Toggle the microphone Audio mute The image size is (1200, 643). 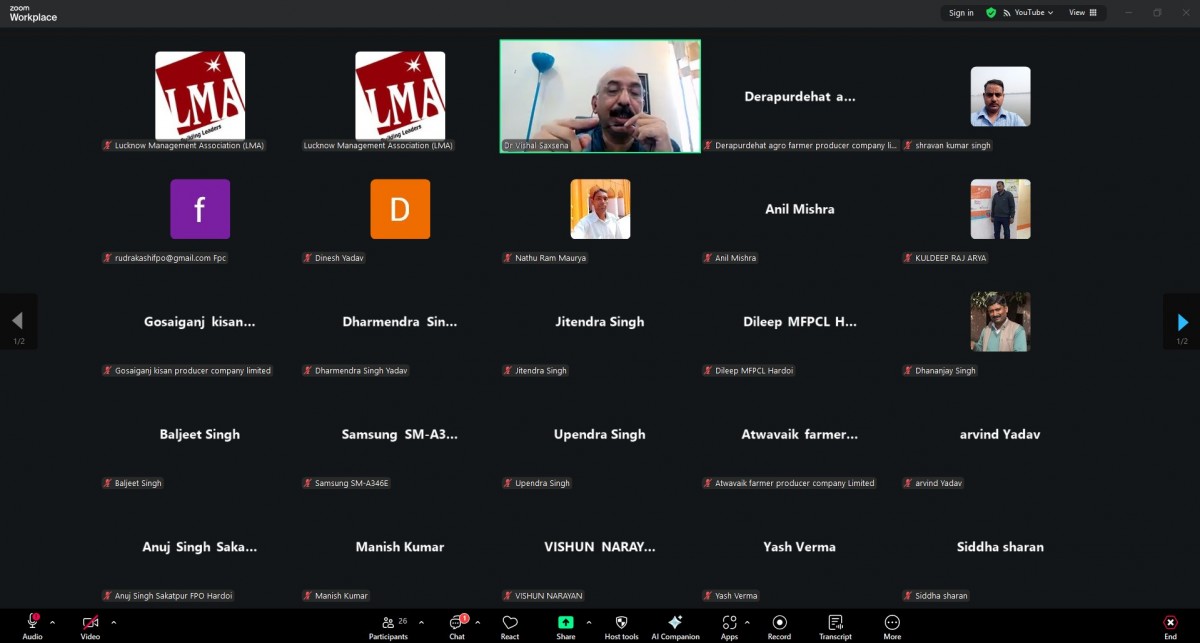coord(32,624)
